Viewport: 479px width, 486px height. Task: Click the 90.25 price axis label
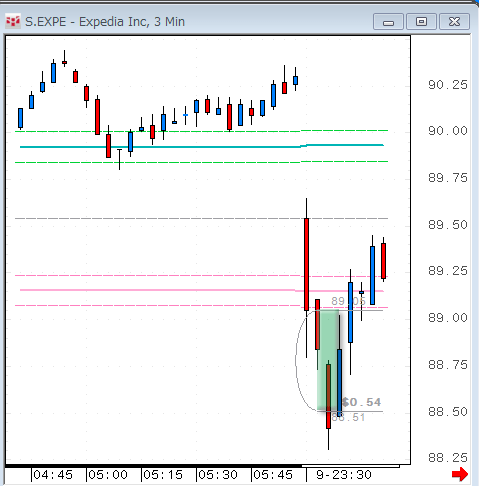tap(448, 85)
